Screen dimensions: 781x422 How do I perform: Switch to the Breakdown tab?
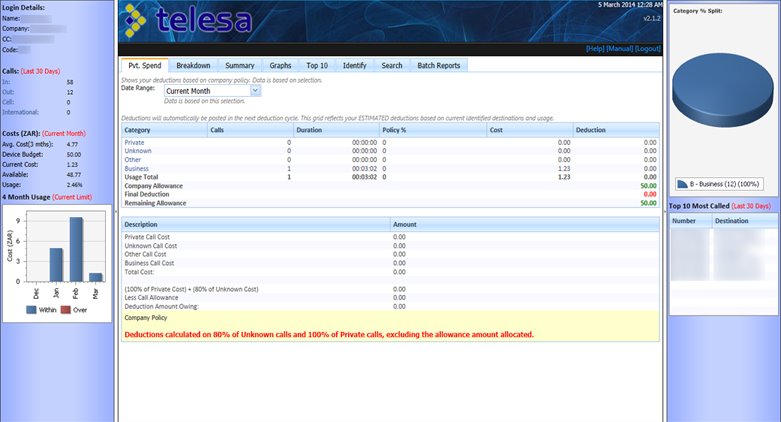point(193,65)
